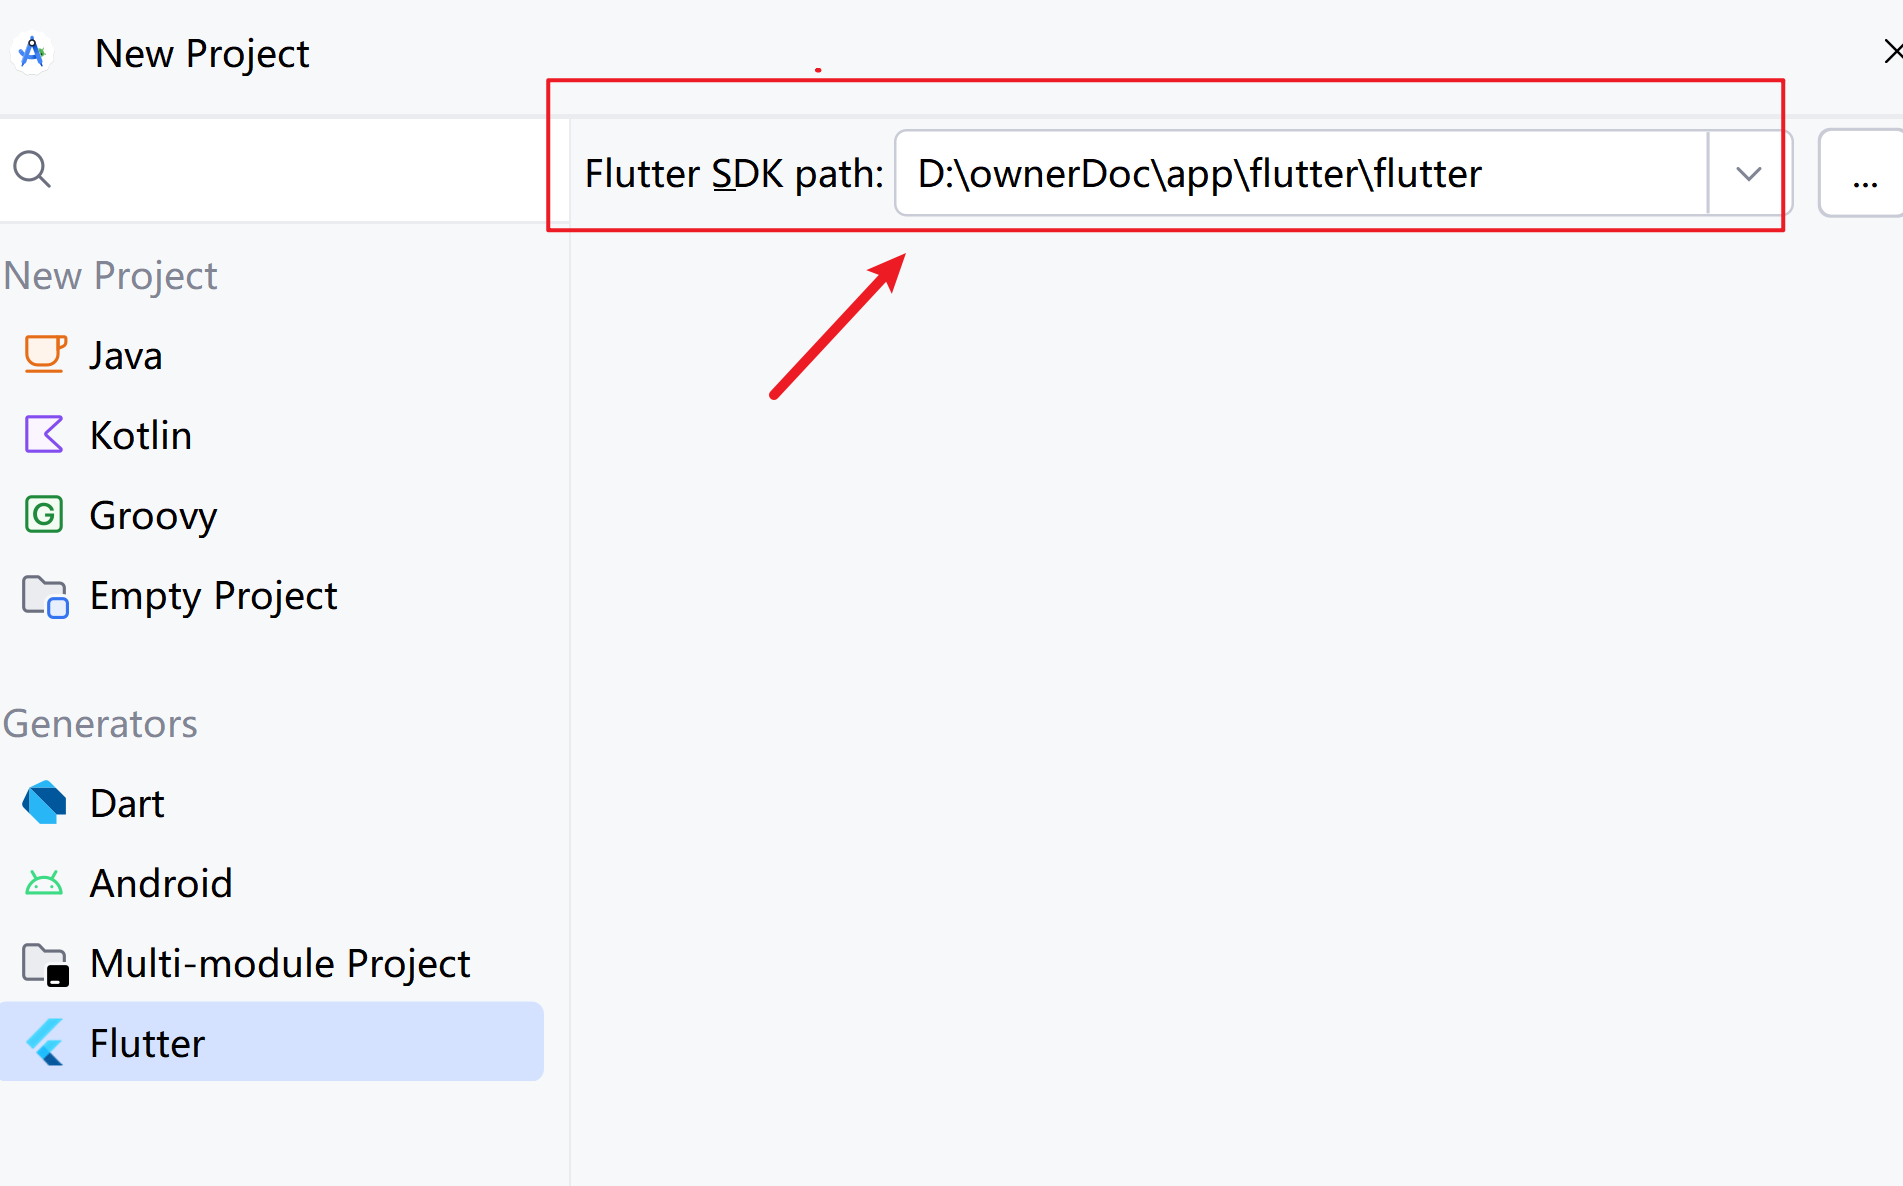Click the Generators section heading

(100, 723)
